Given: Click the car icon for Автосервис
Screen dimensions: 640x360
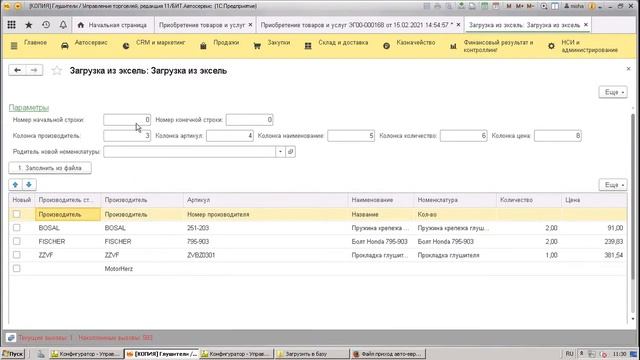Looking at the screenshot, I should 64,46.
